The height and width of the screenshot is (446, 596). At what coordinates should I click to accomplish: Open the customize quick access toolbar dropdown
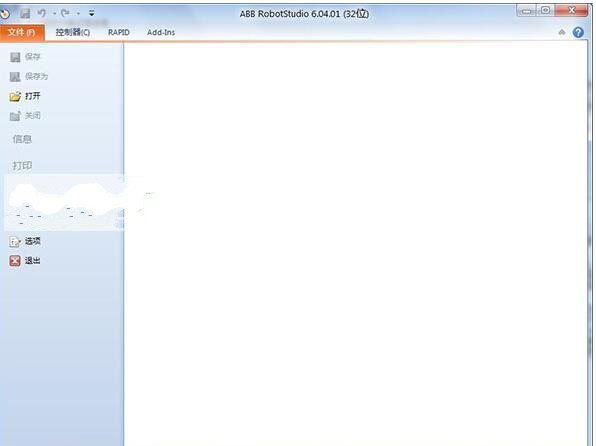tap(92, 13)
